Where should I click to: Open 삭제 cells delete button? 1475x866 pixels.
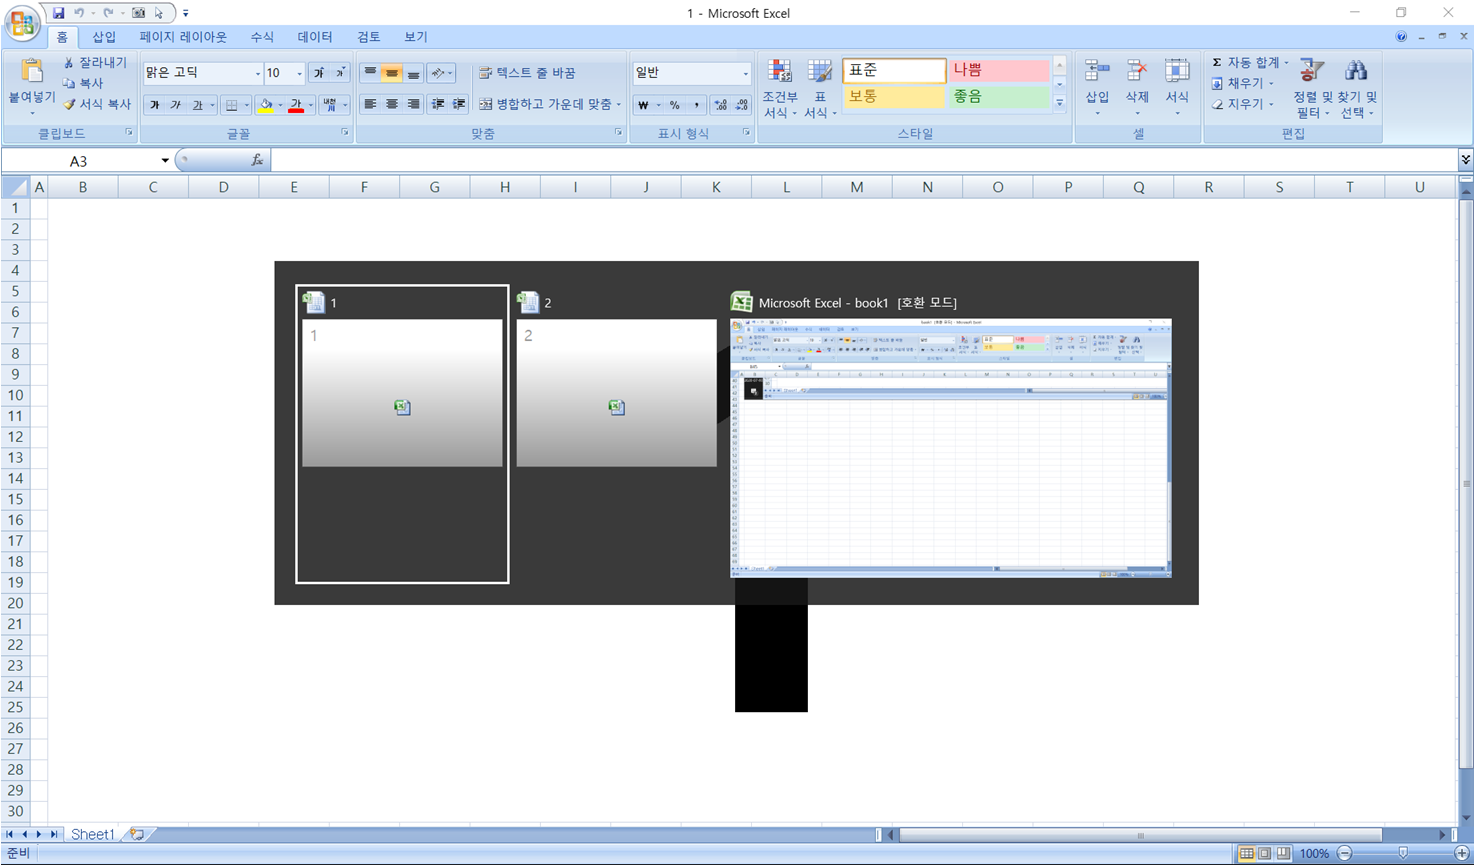click(x=1137, y=86)
